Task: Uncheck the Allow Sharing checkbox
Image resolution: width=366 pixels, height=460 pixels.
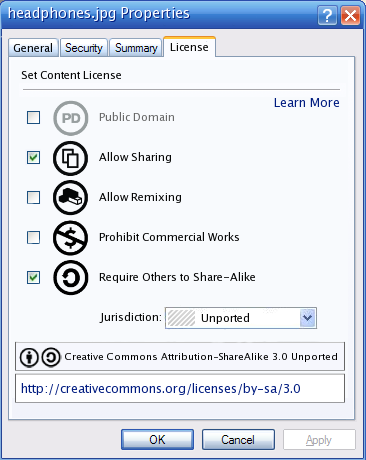Action: [x=33, y=157]
